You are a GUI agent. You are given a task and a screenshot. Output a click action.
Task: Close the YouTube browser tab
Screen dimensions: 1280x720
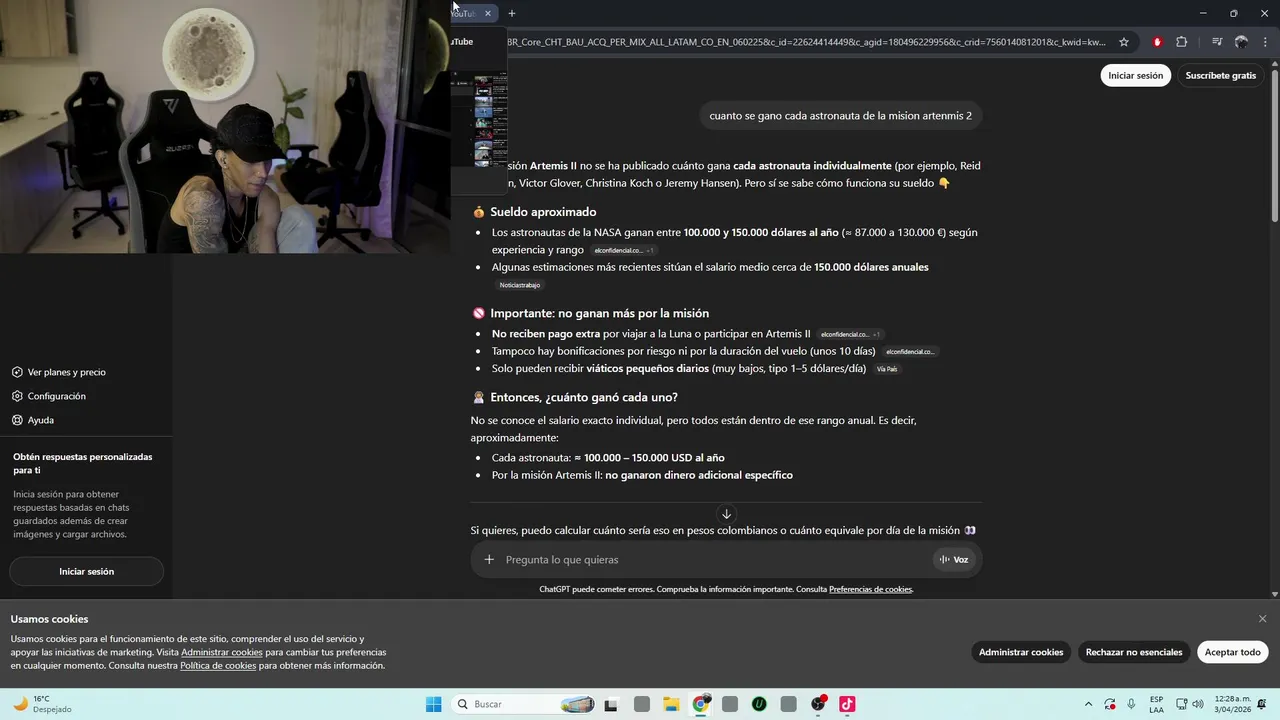488,13
